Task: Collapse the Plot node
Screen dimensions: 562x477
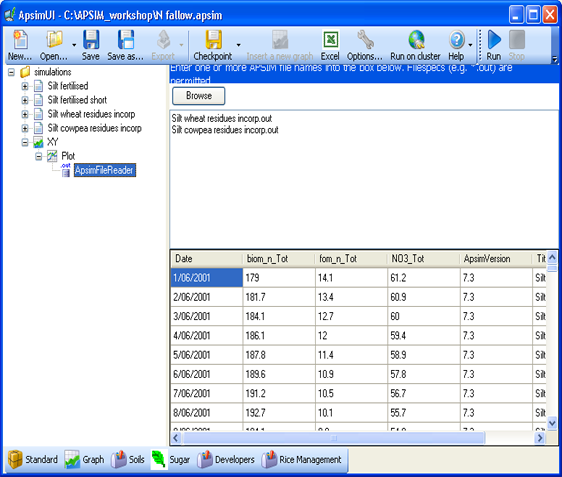Action: pyautogui.click(x=38, y=156)
